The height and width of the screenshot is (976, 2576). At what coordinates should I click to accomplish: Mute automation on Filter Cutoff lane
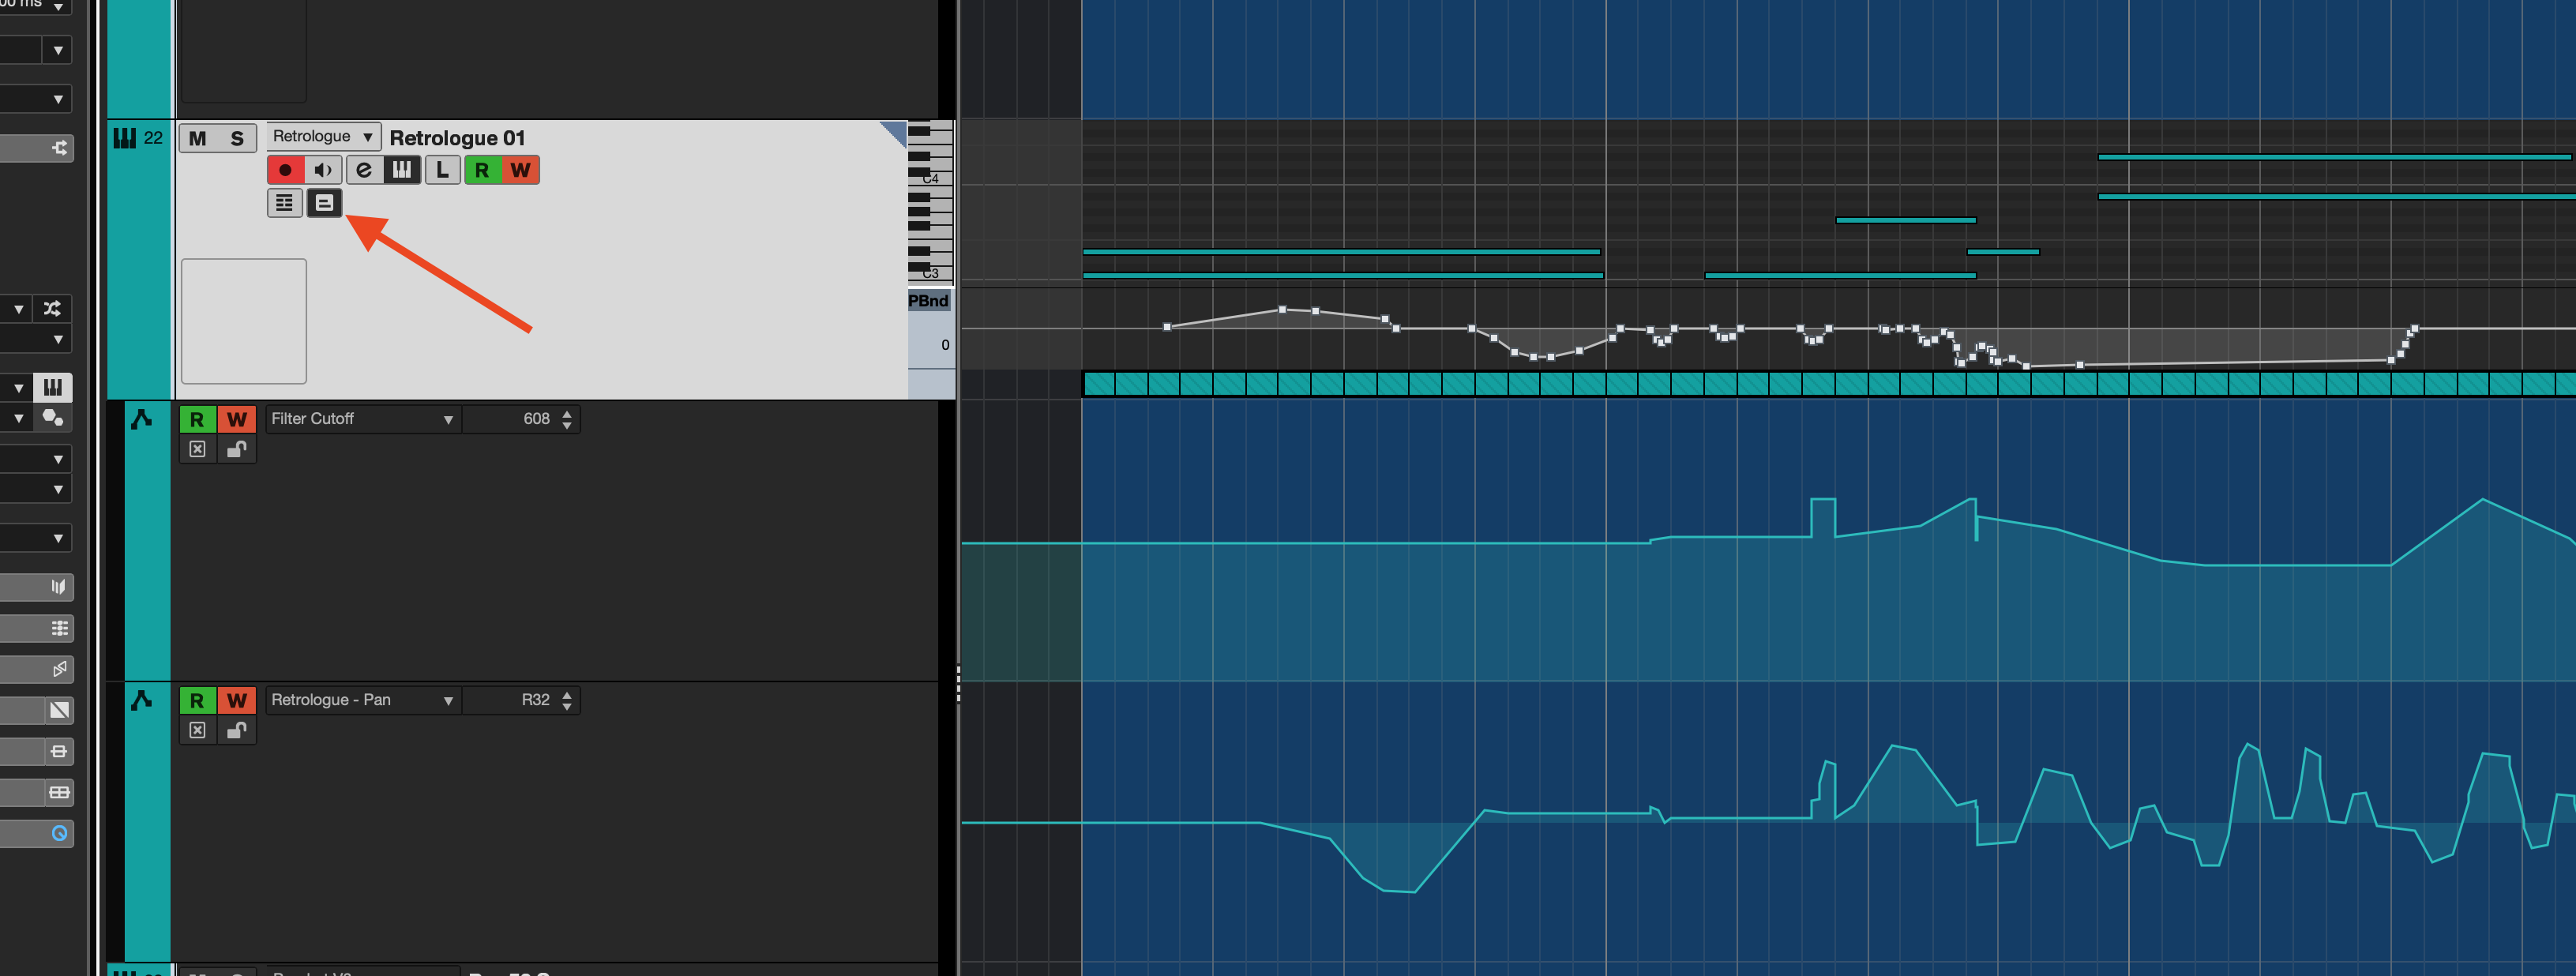coord(198,449)
